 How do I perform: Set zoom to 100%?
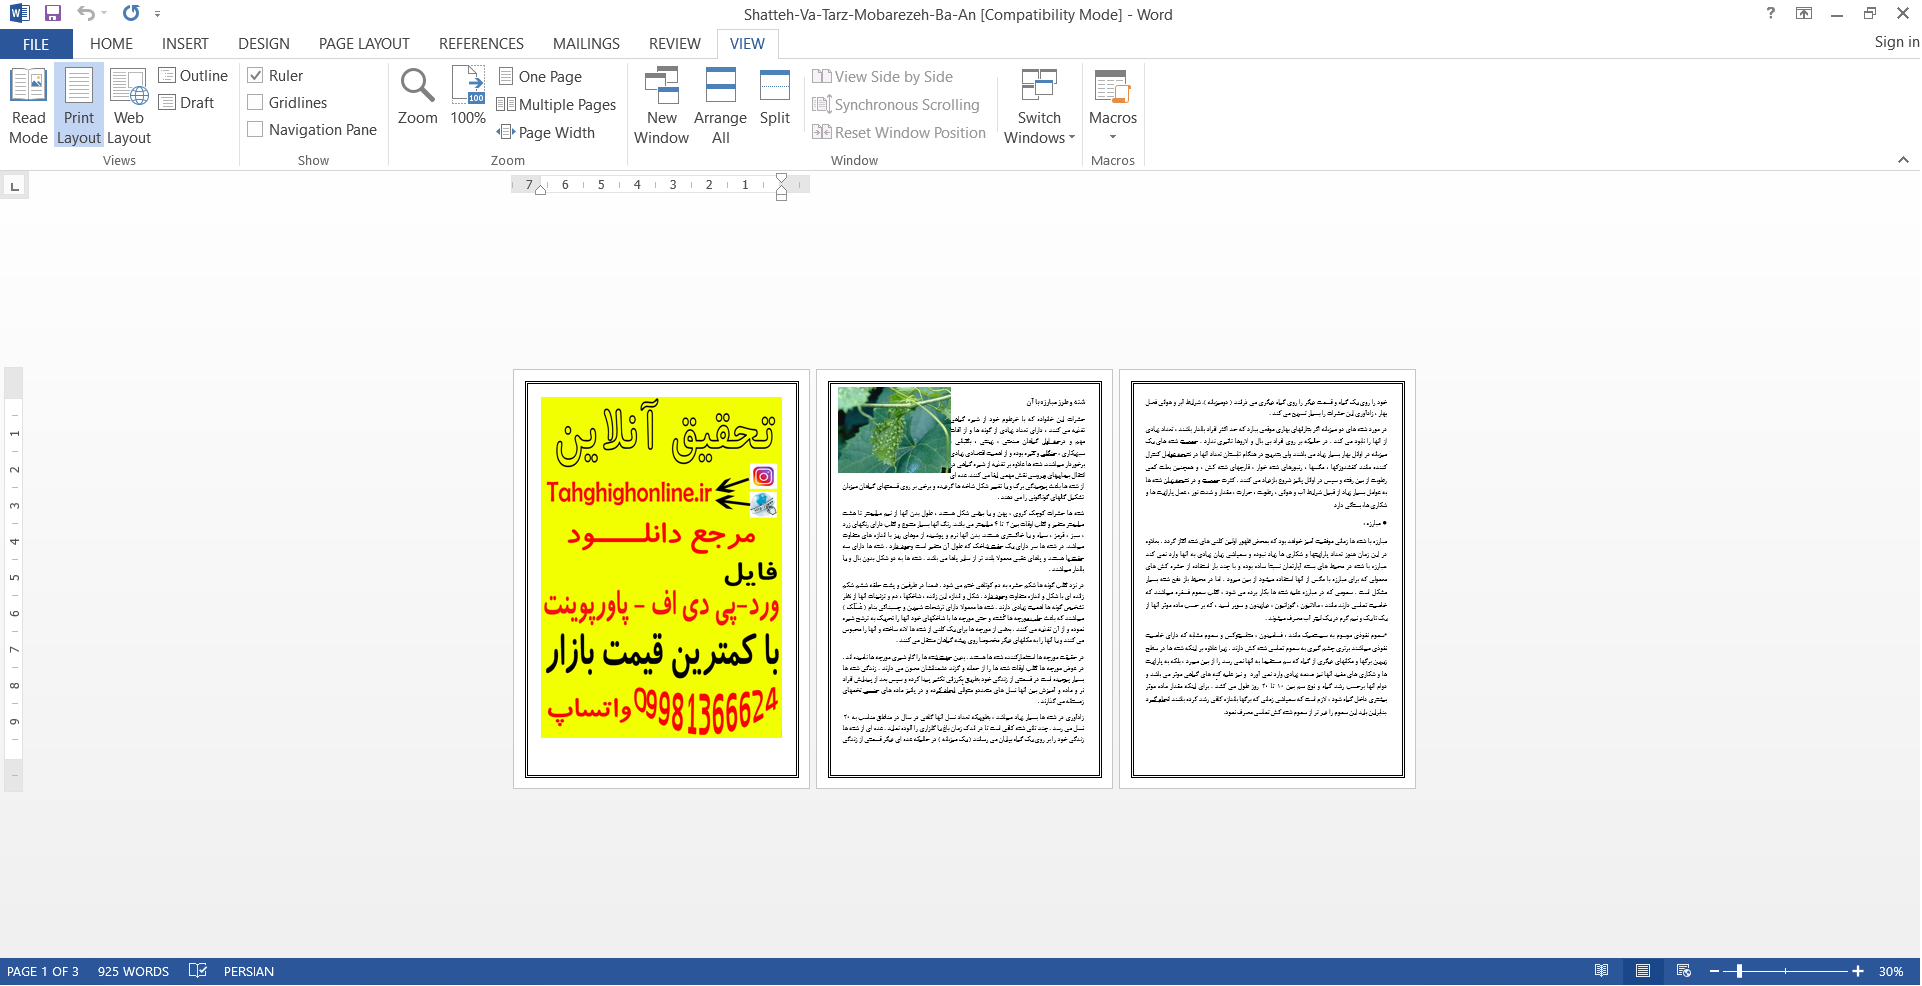pyautogui.click(x=468, y=96)
